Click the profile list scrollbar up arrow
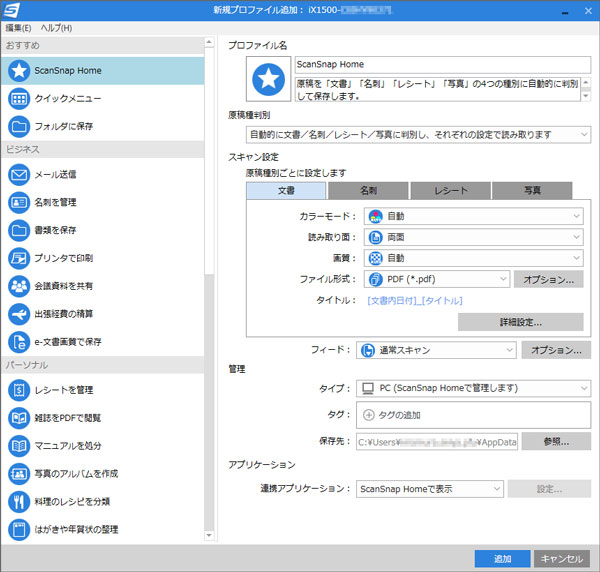Viewport: 600px width, 572px height. pyautogui.click(x=209, y=42)
